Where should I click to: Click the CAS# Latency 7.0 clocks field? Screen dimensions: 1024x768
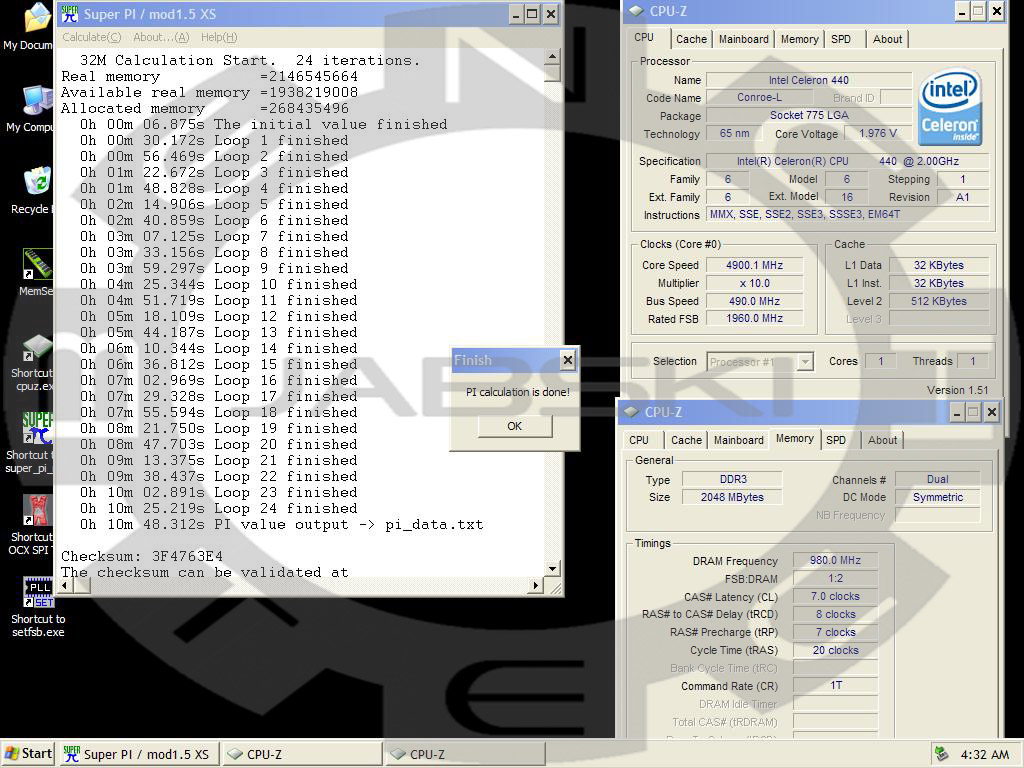(835, 596)
